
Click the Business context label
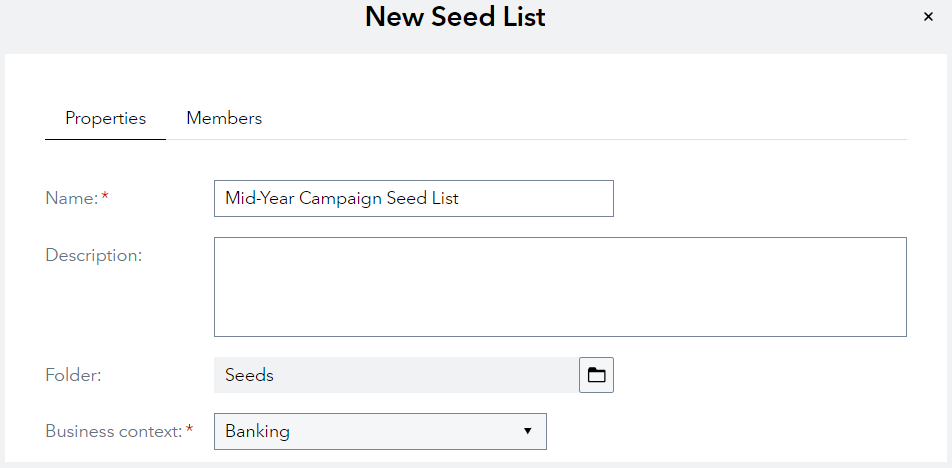114,432
